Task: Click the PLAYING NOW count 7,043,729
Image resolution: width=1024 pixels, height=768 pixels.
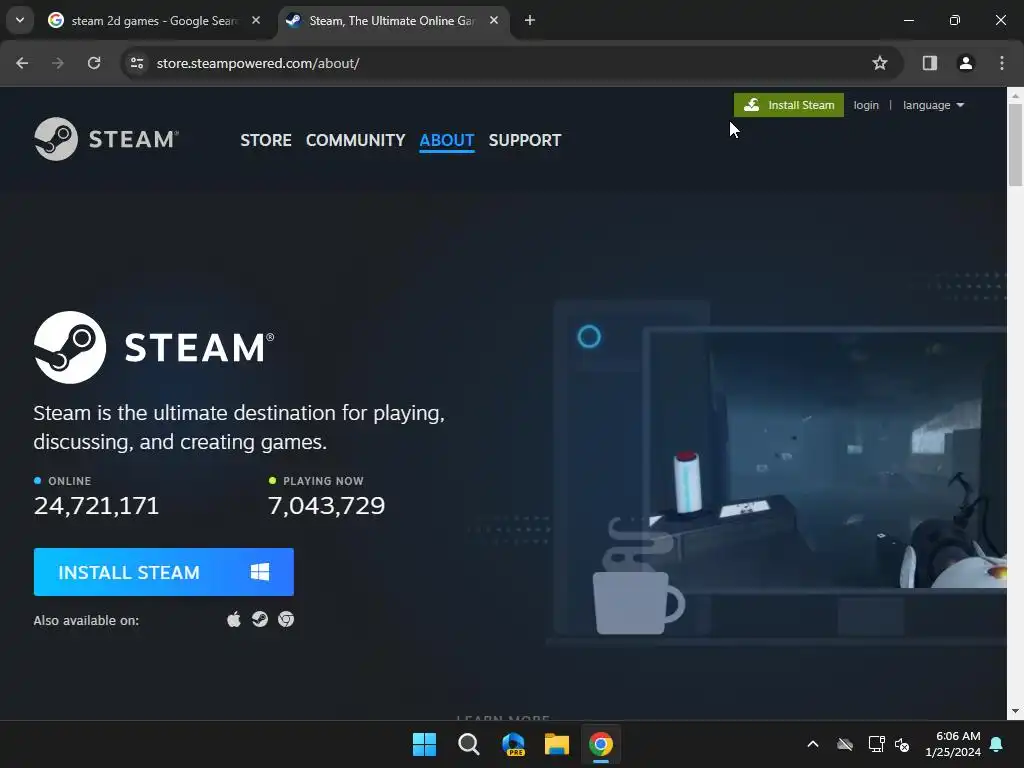Action: (327, 505)
